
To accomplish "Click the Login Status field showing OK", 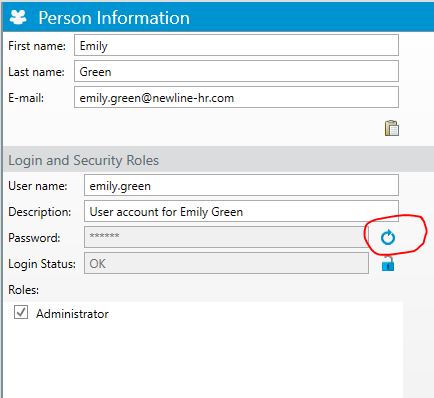I will coord(226,263).
